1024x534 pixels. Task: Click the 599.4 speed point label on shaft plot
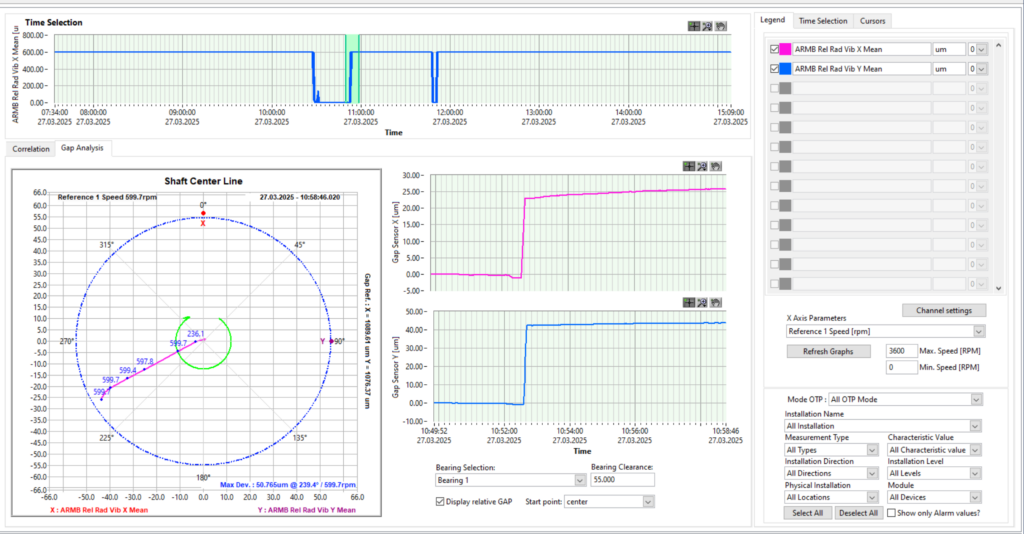click(x=128, y=370)
